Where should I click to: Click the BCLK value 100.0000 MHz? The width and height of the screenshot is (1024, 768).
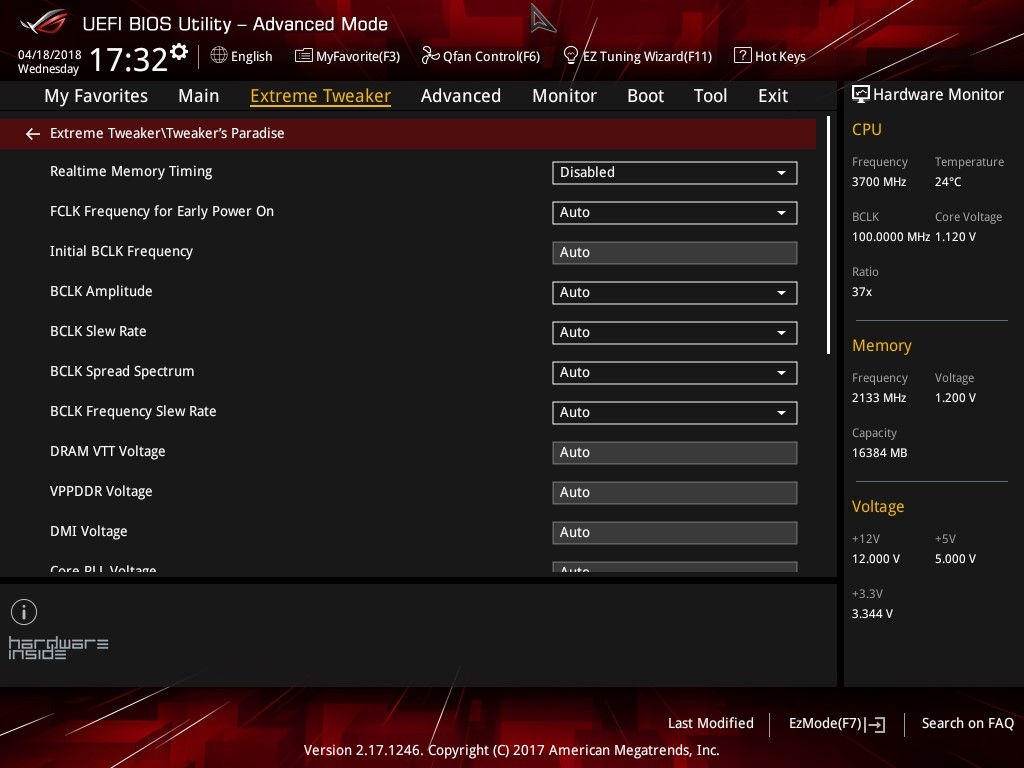(x=891, y=237)
